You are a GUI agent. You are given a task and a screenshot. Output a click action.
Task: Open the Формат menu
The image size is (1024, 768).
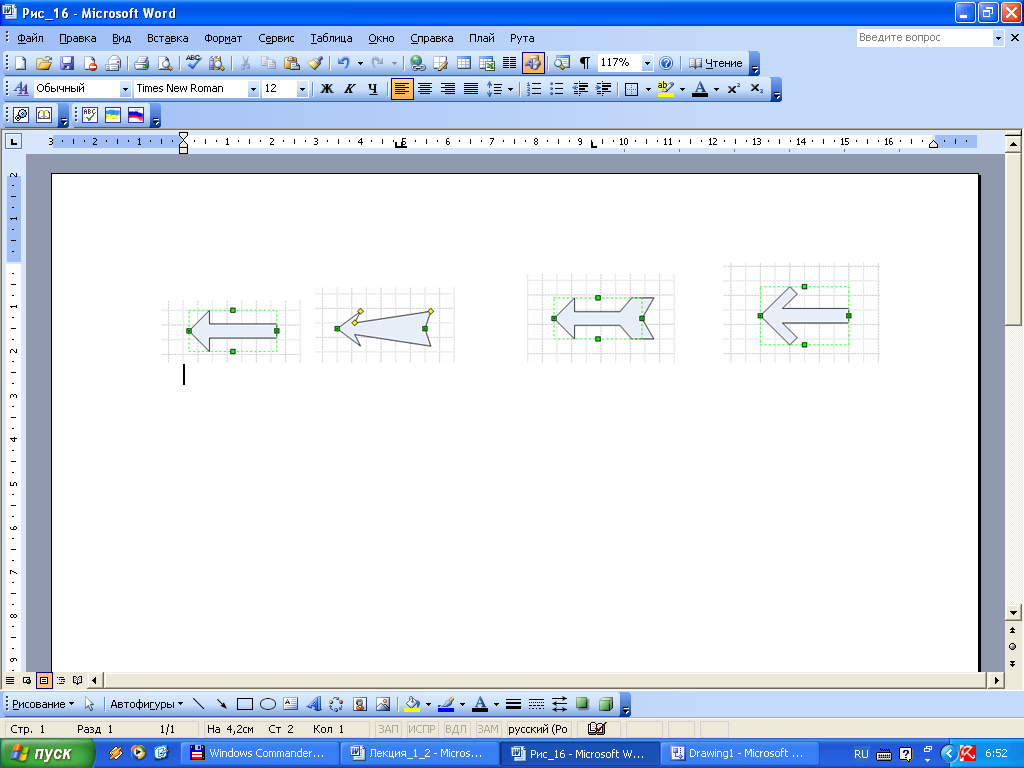[223, 38]
